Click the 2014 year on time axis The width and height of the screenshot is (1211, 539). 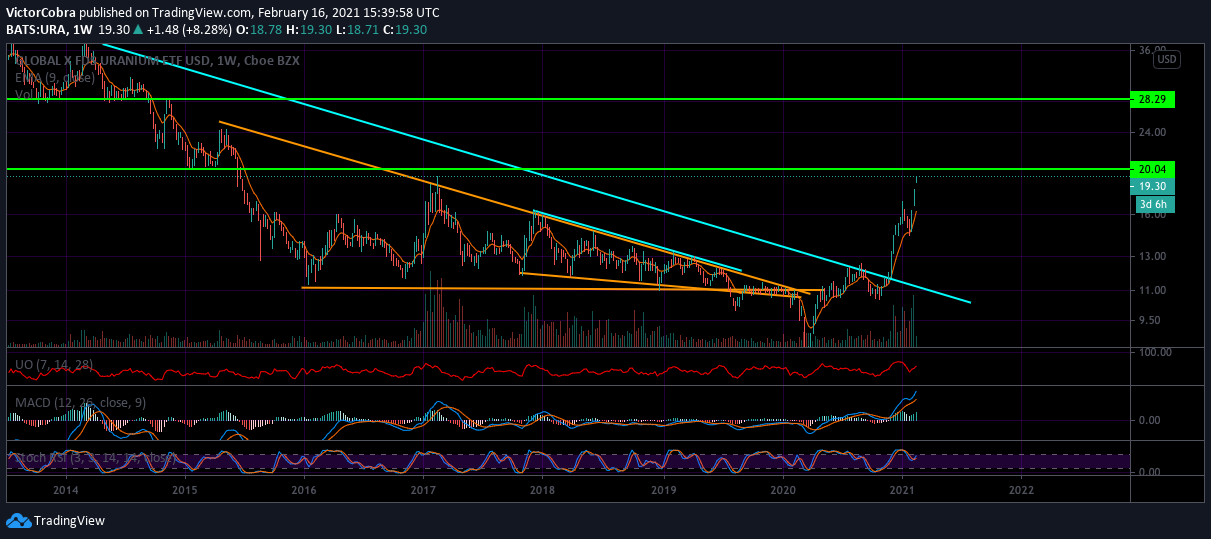coord(66,491)
